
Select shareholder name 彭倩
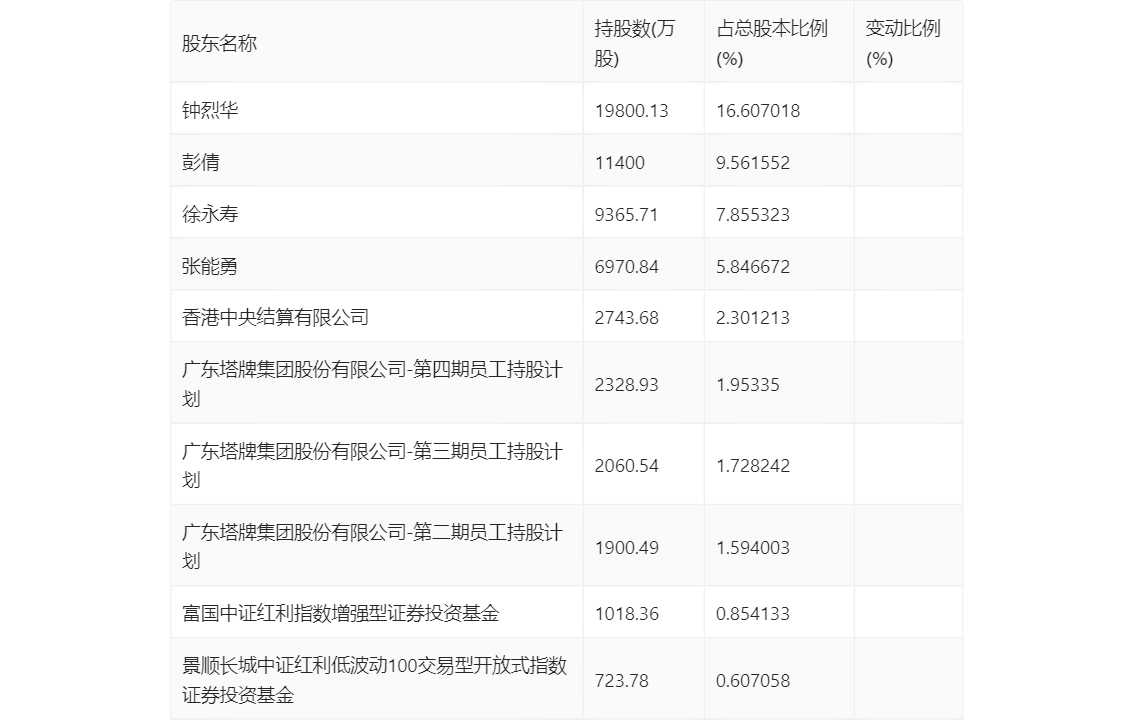200,163
